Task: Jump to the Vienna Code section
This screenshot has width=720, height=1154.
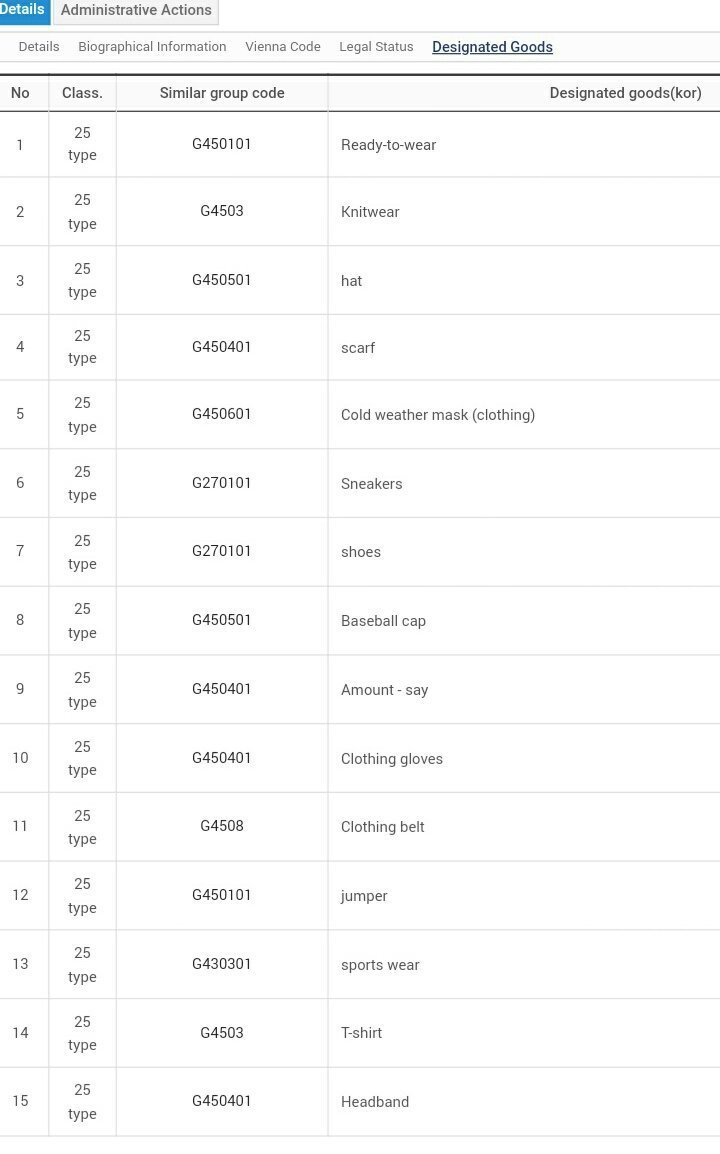Action: click(283, 47)
